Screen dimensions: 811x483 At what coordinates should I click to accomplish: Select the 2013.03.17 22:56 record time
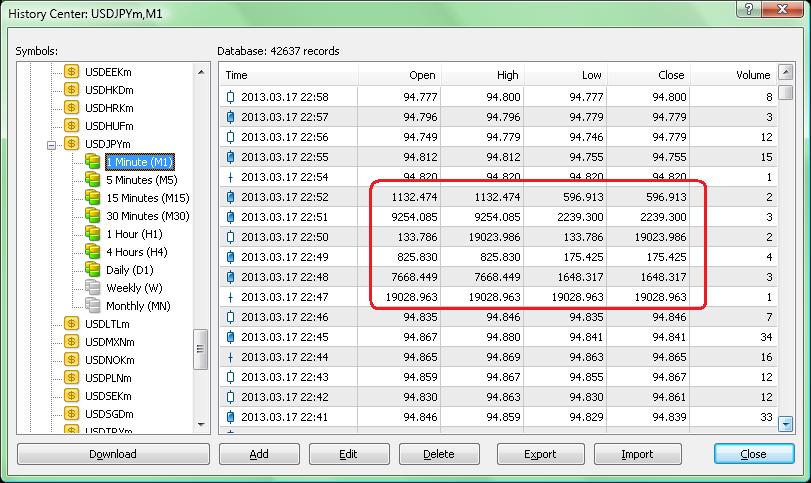tap(285, 137)
